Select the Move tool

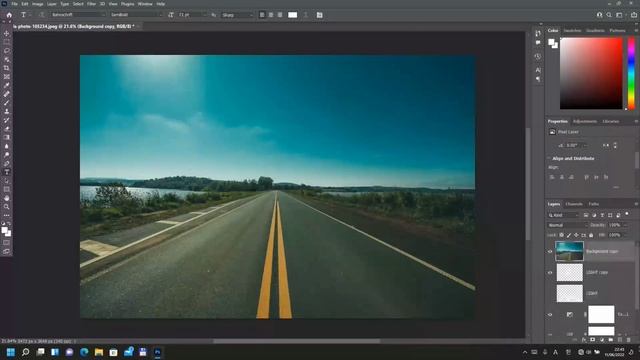click(7, 33)
